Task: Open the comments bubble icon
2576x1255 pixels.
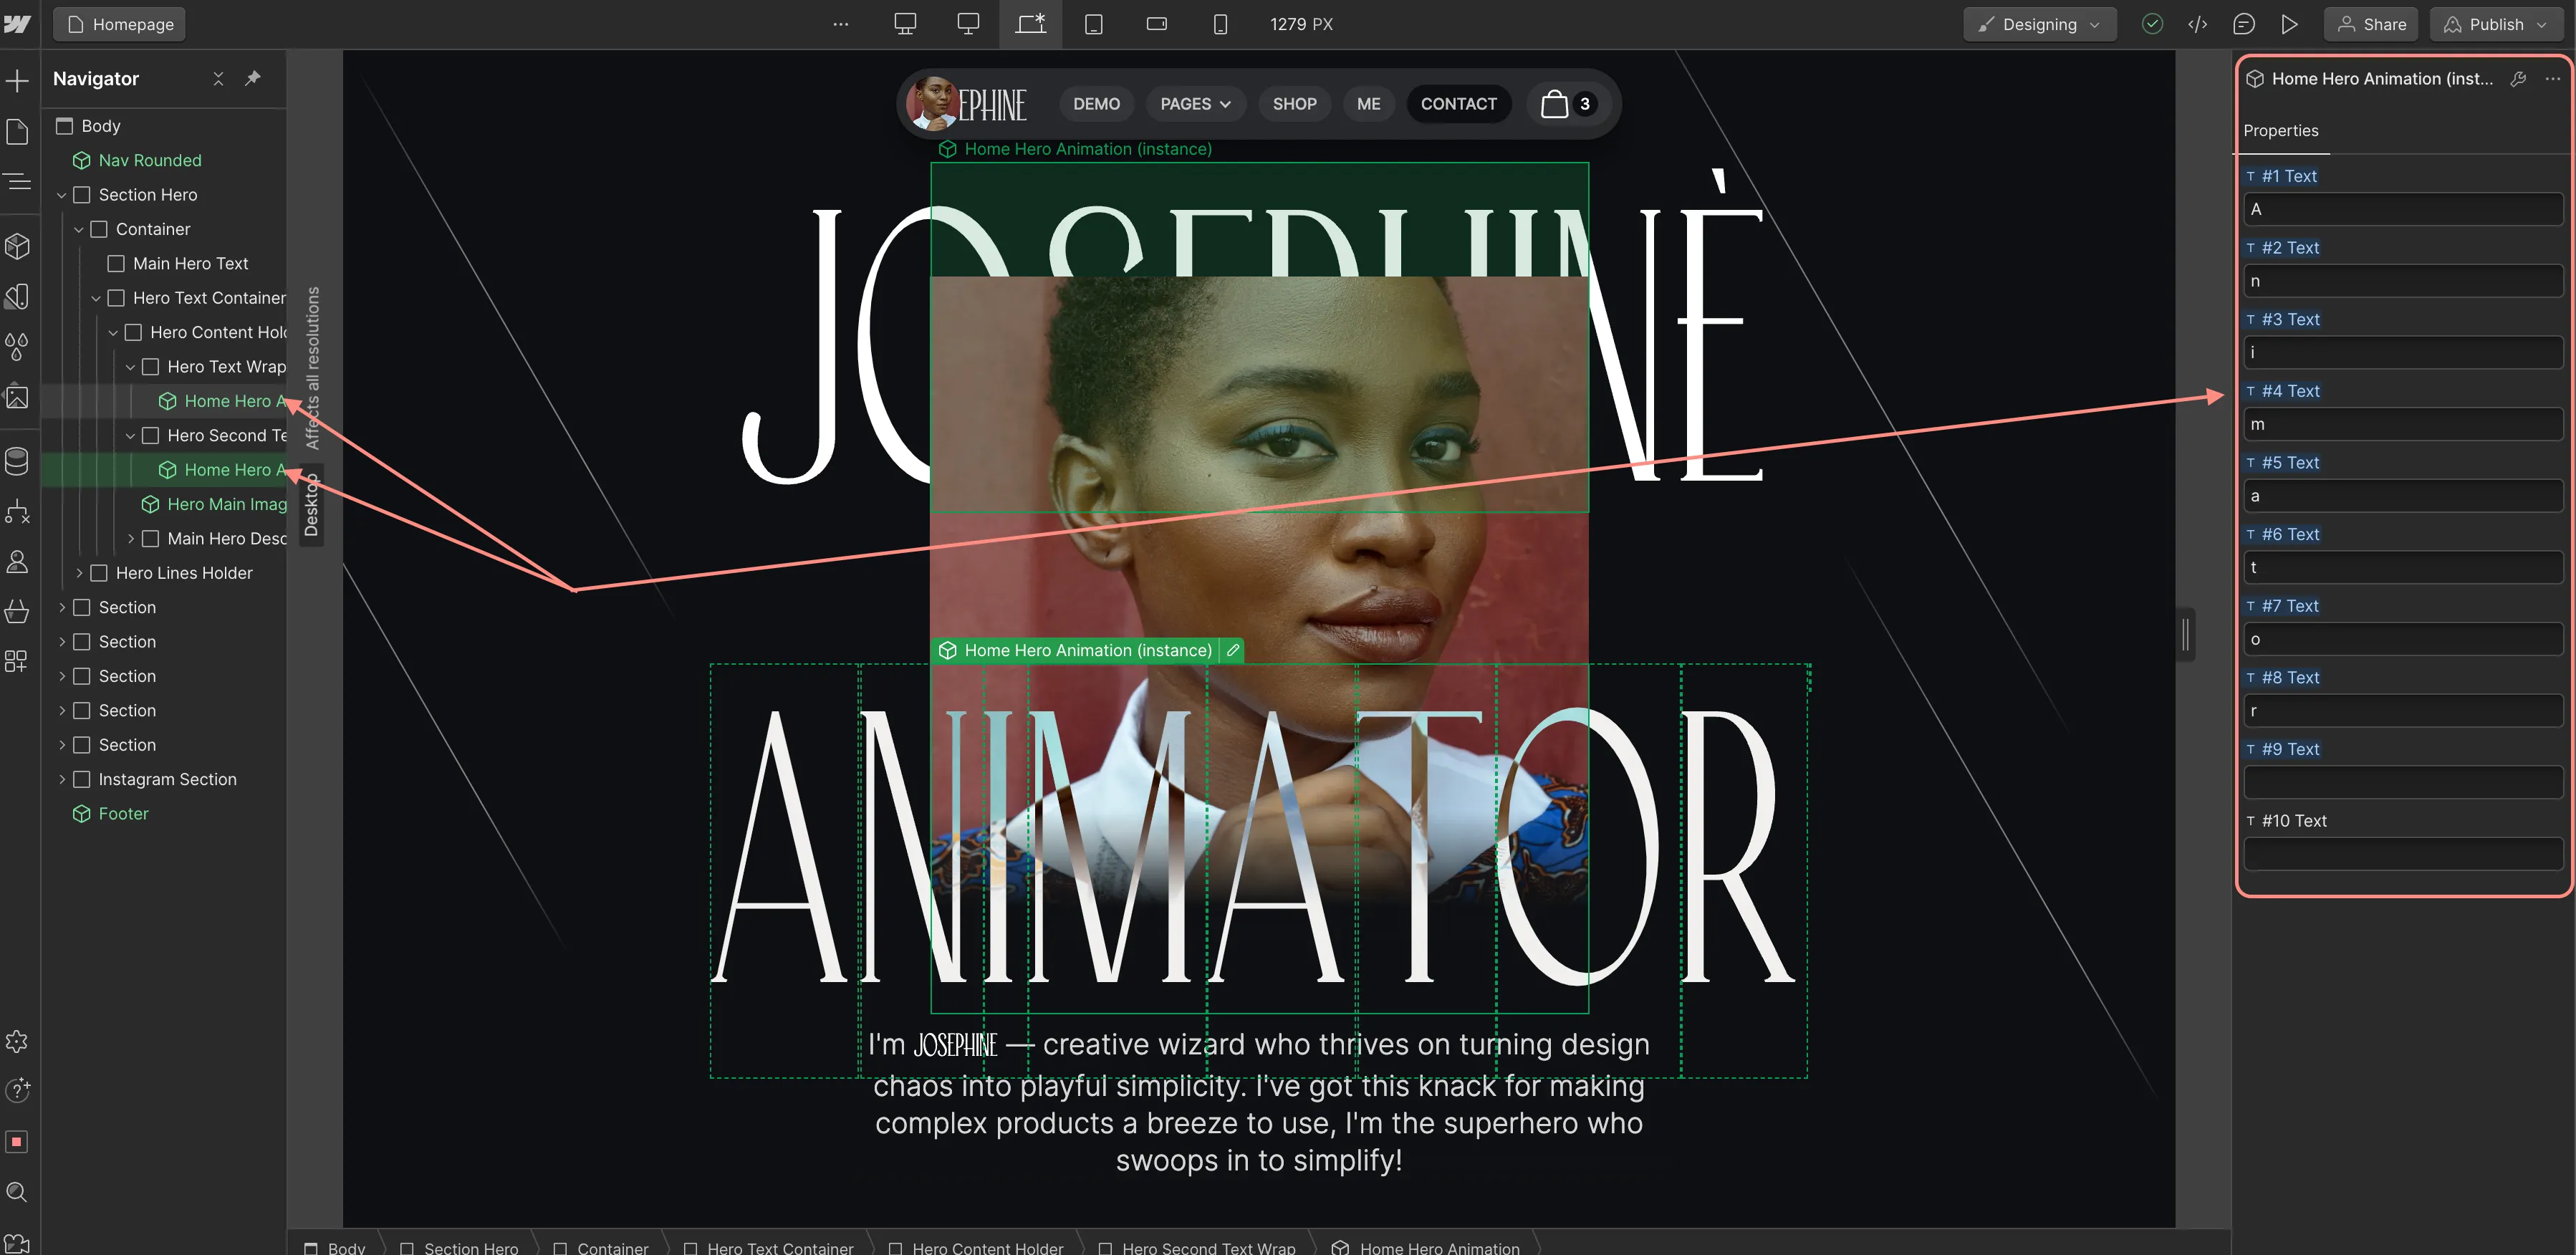Action: click(x=2243, y=24)
